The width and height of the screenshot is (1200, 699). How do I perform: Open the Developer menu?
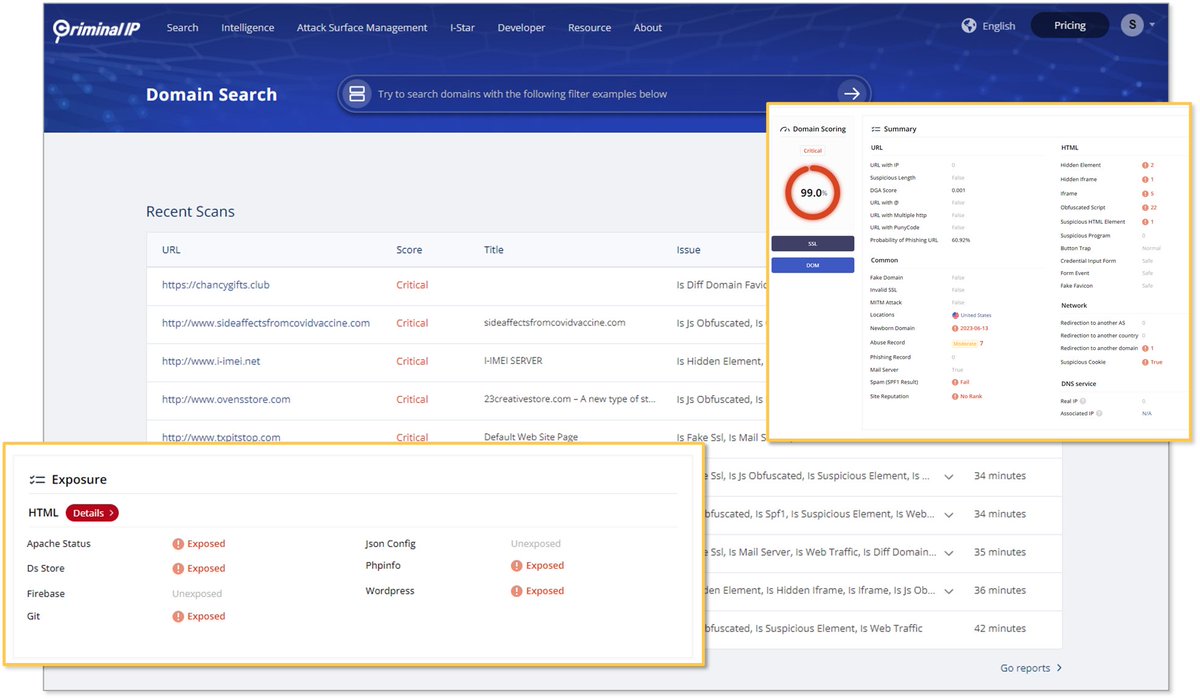point(521,28)
